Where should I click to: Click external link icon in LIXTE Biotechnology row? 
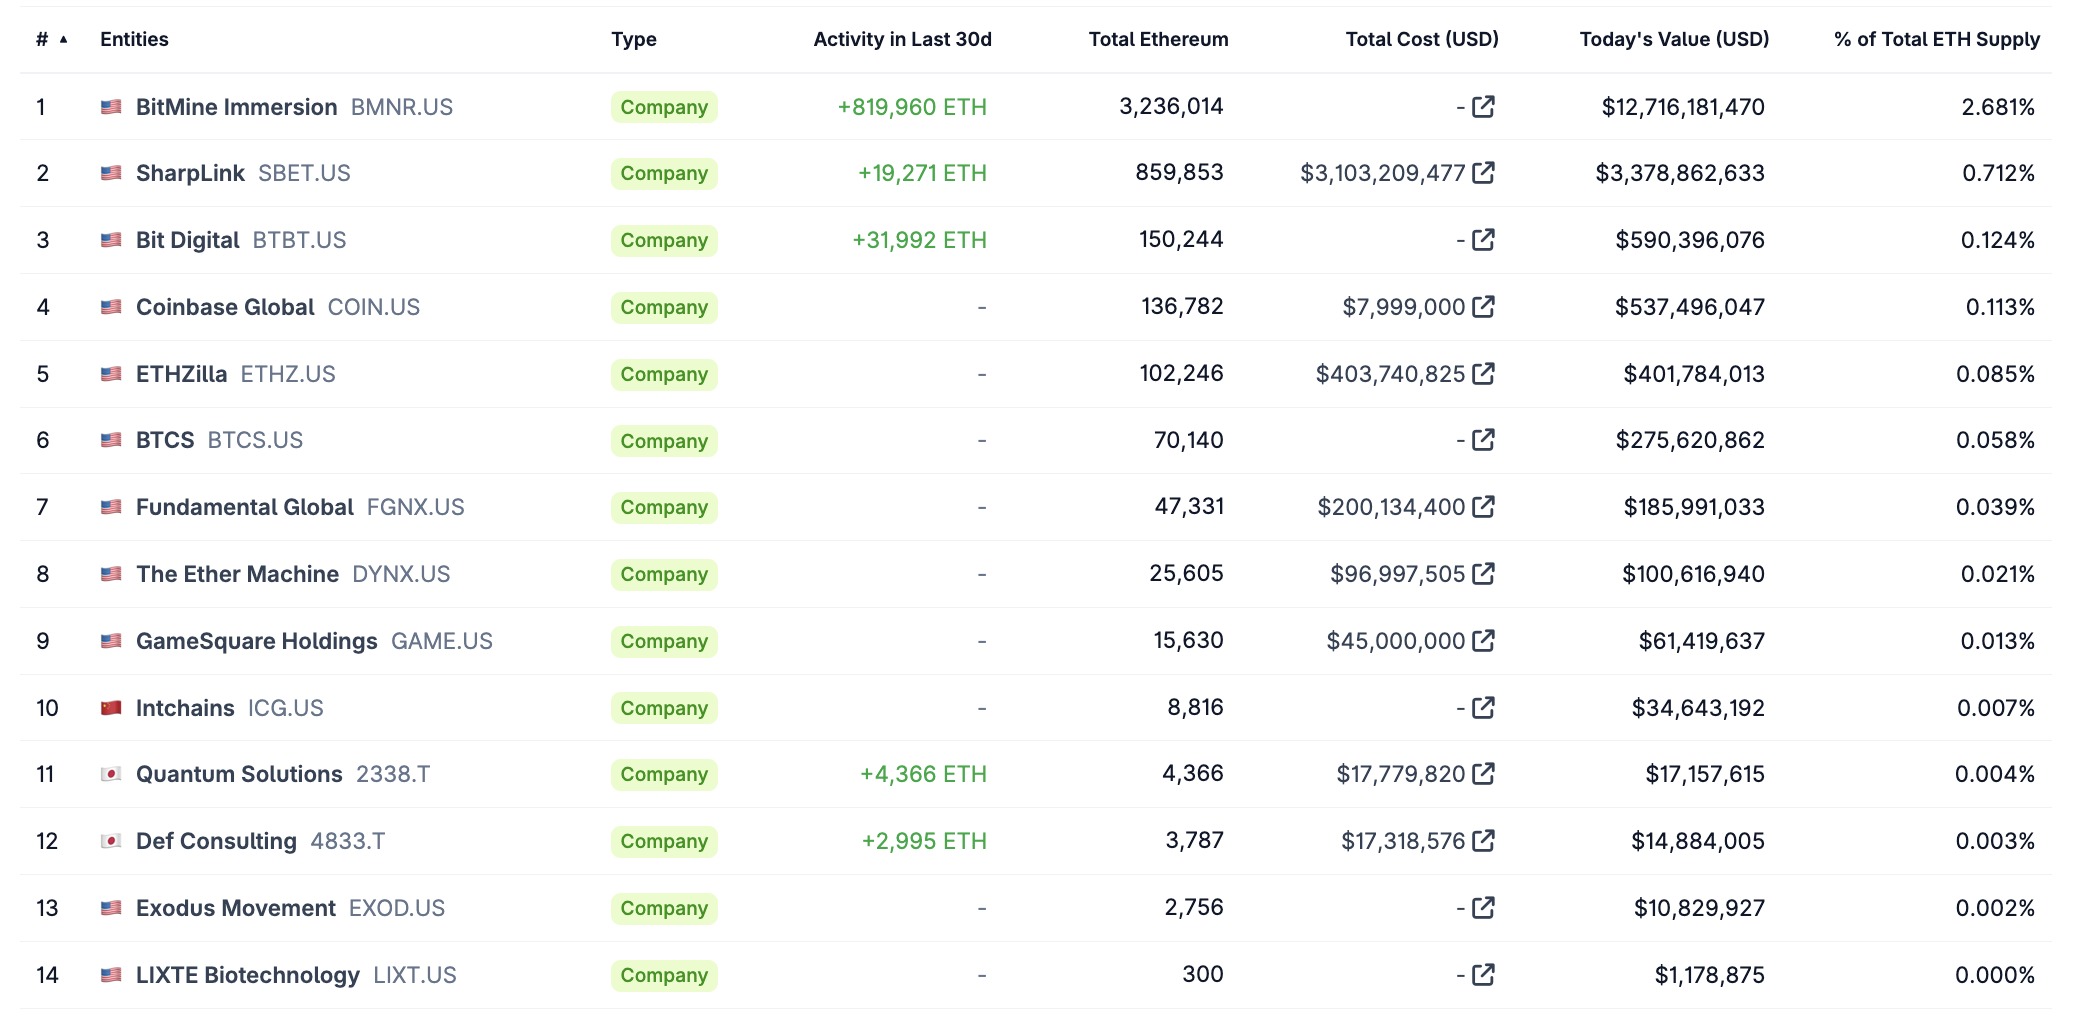tap(1483, 974)
